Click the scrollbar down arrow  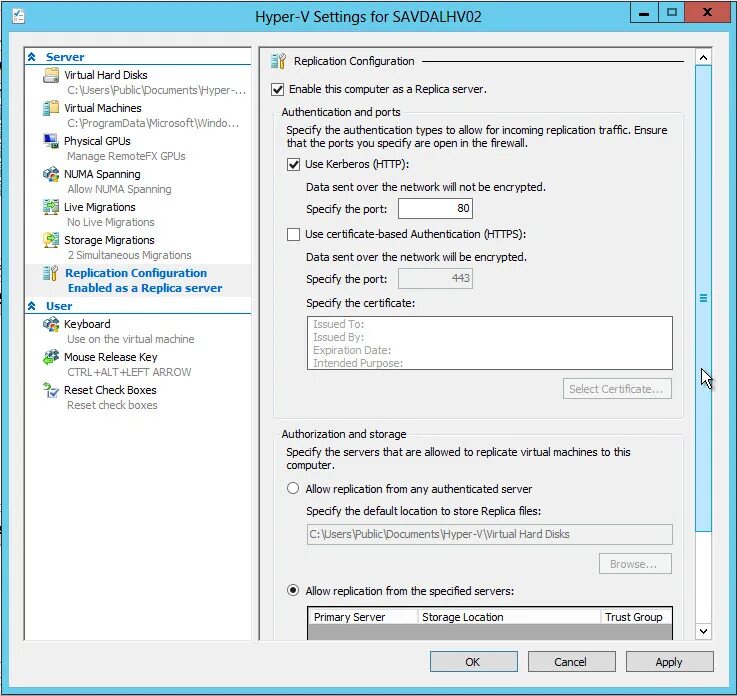click(703, 631)
